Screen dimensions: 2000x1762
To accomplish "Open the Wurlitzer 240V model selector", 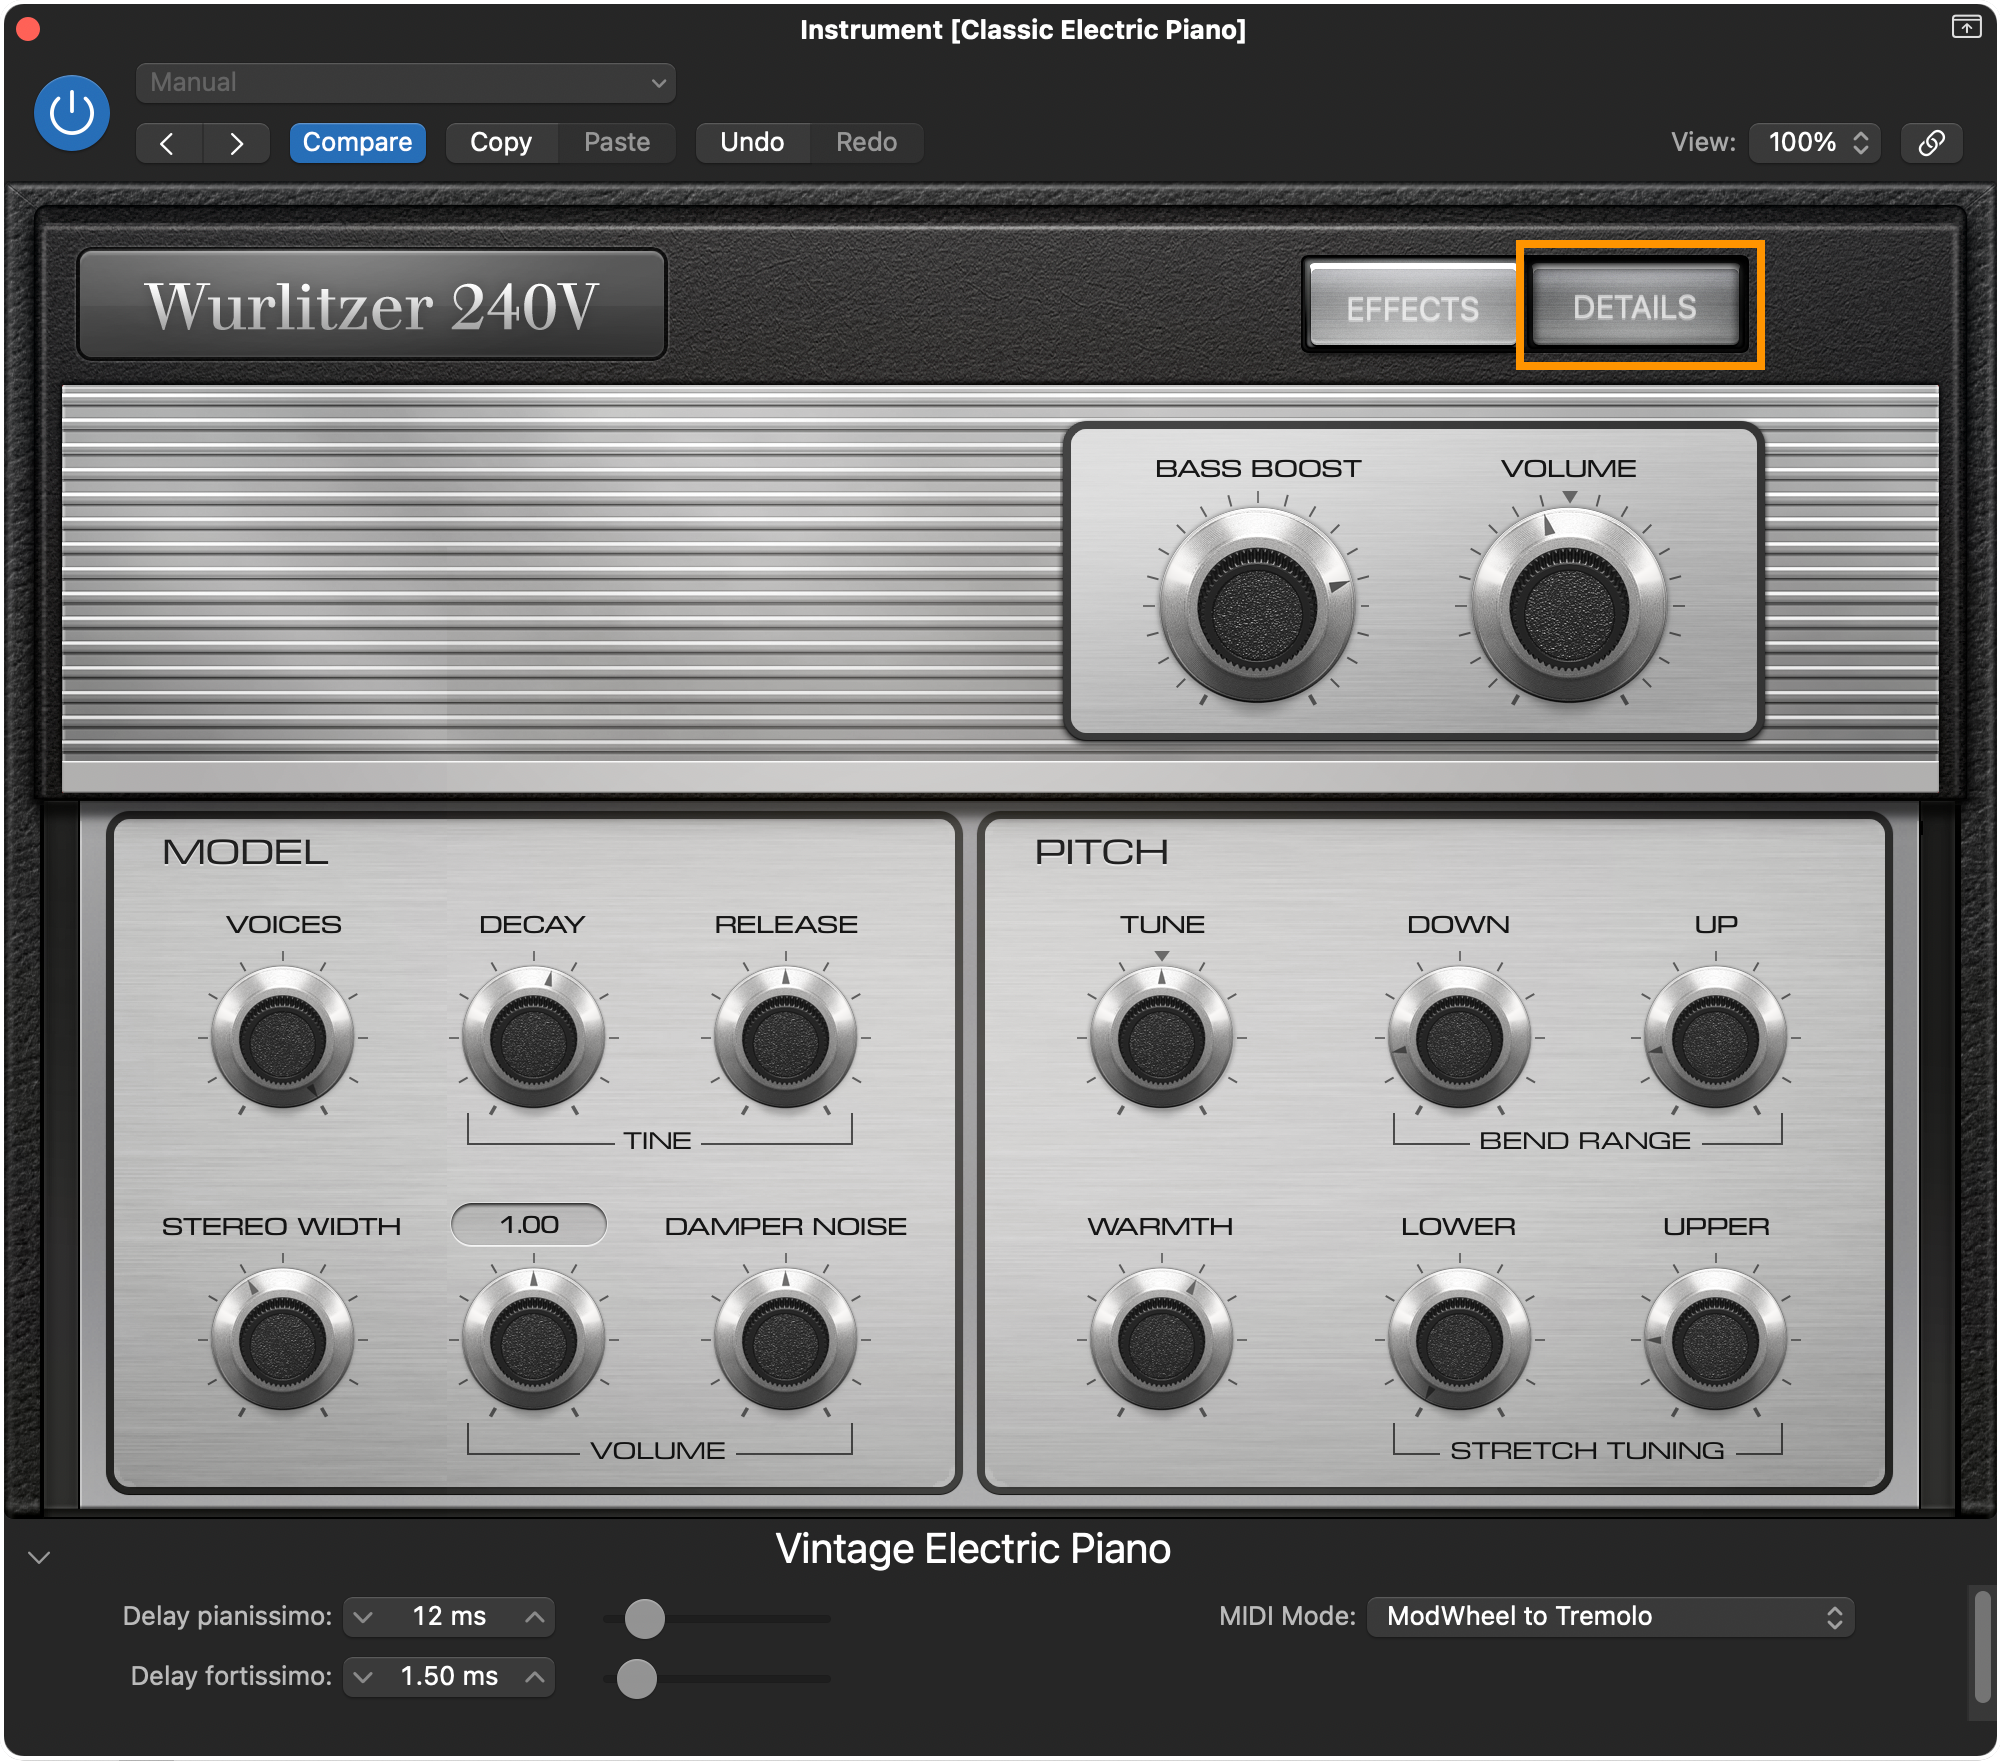I will (x=372, y=305).
